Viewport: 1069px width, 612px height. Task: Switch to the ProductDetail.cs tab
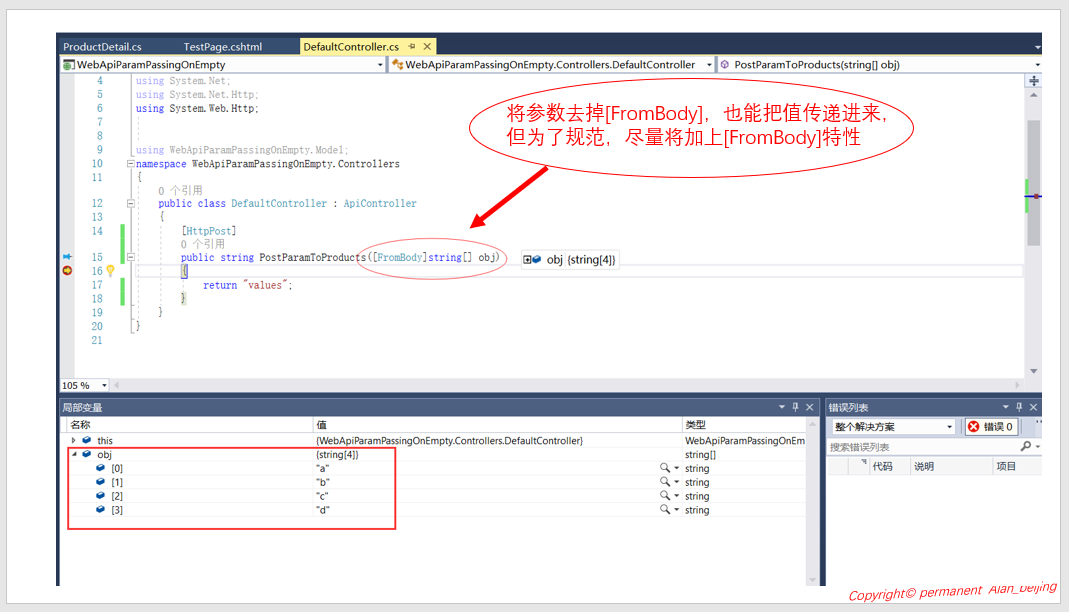click(x=102, y=46)
